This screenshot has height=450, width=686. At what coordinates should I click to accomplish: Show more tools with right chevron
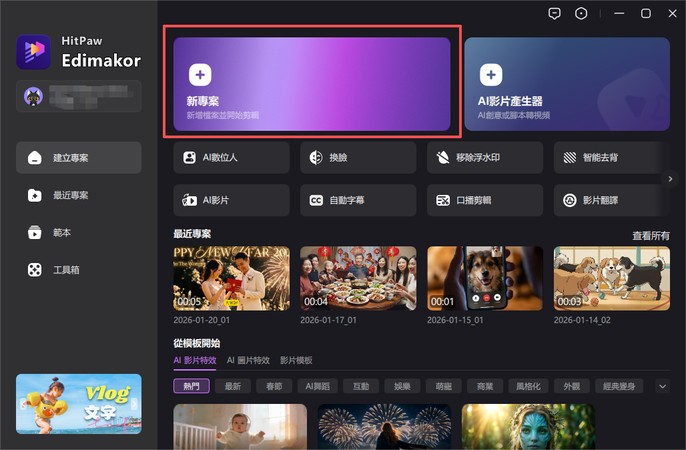pos(670,179)
